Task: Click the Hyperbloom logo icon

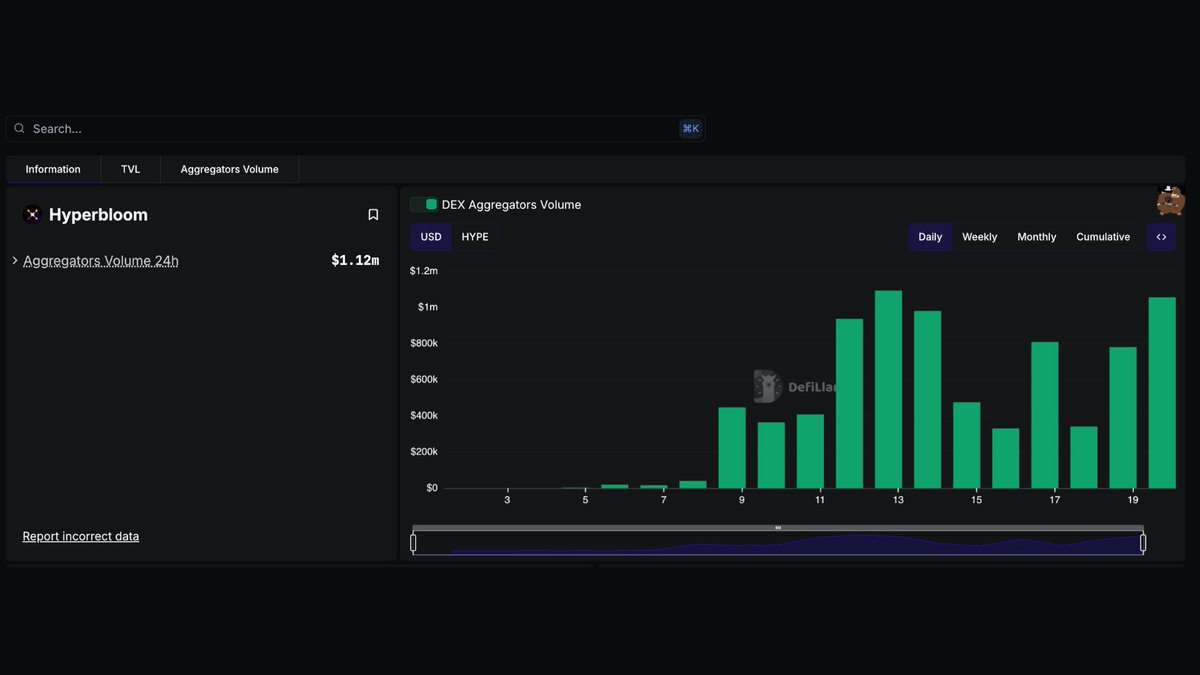Action: pos(32,214)
